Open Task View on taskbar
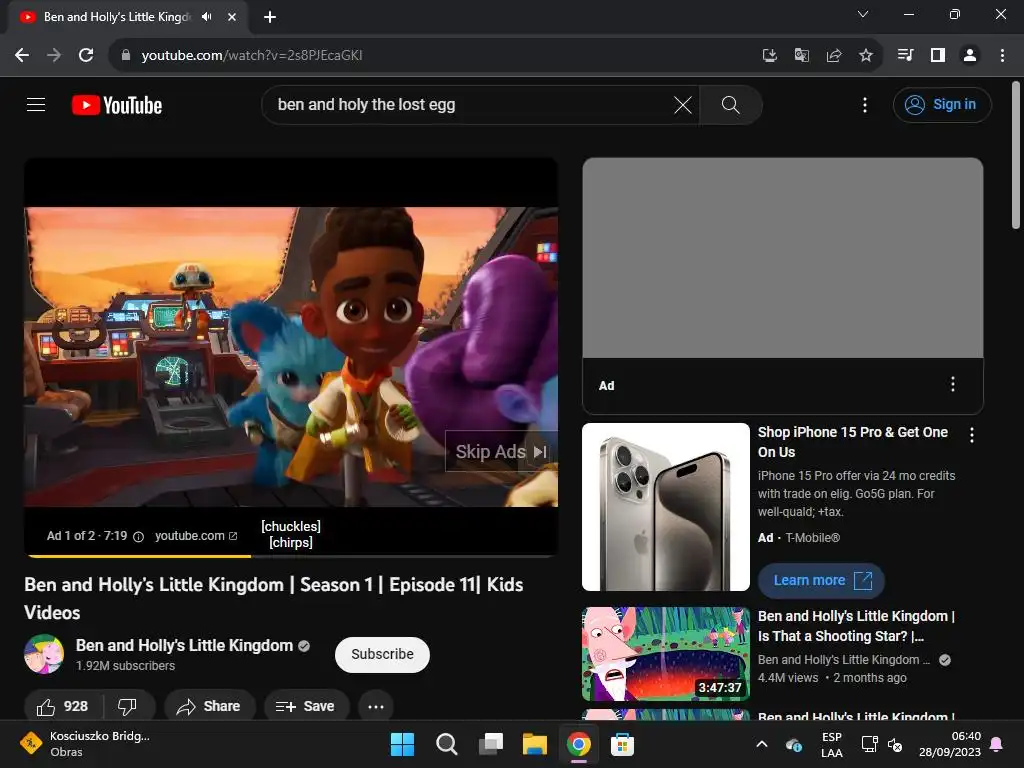 point(490,744)
